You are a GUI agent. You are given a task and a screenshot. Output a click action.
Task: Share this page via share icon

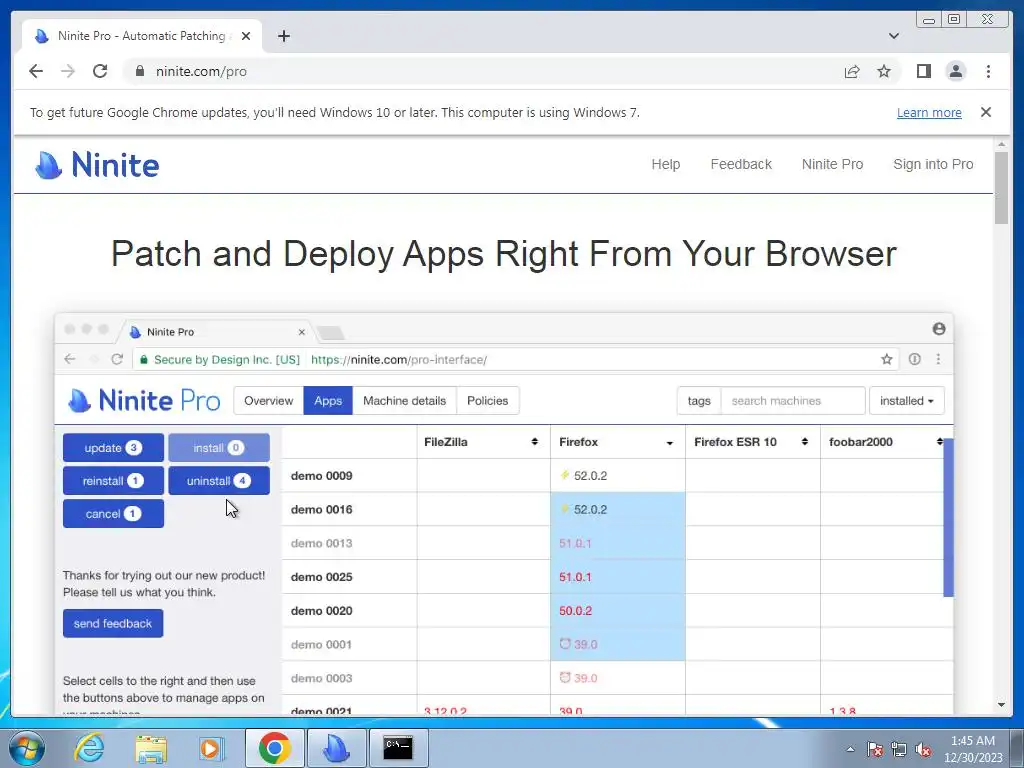tap(852, 71)
